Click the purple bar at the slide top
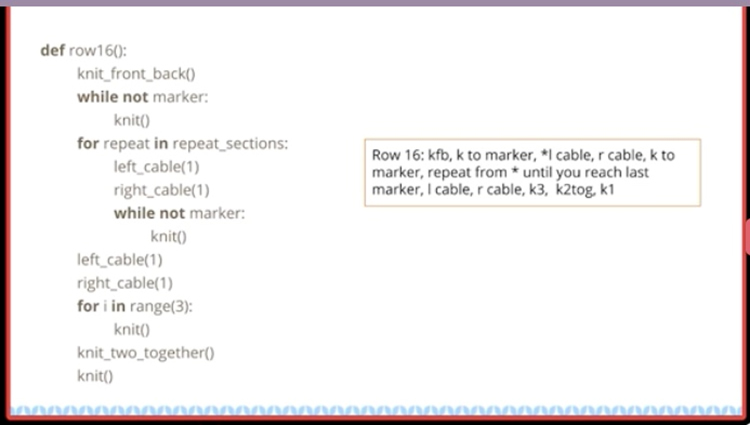The image size is (750, 425). (x=375, y=3)
